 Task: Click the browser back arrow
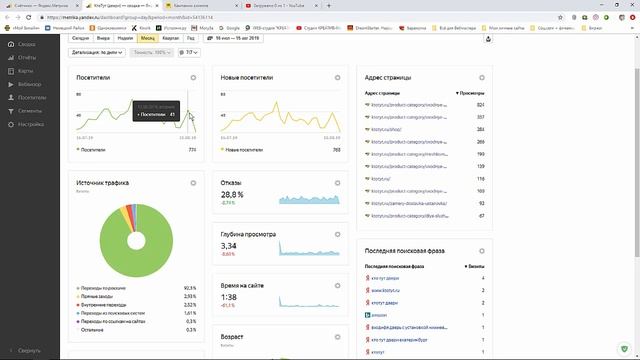(7, 18)
